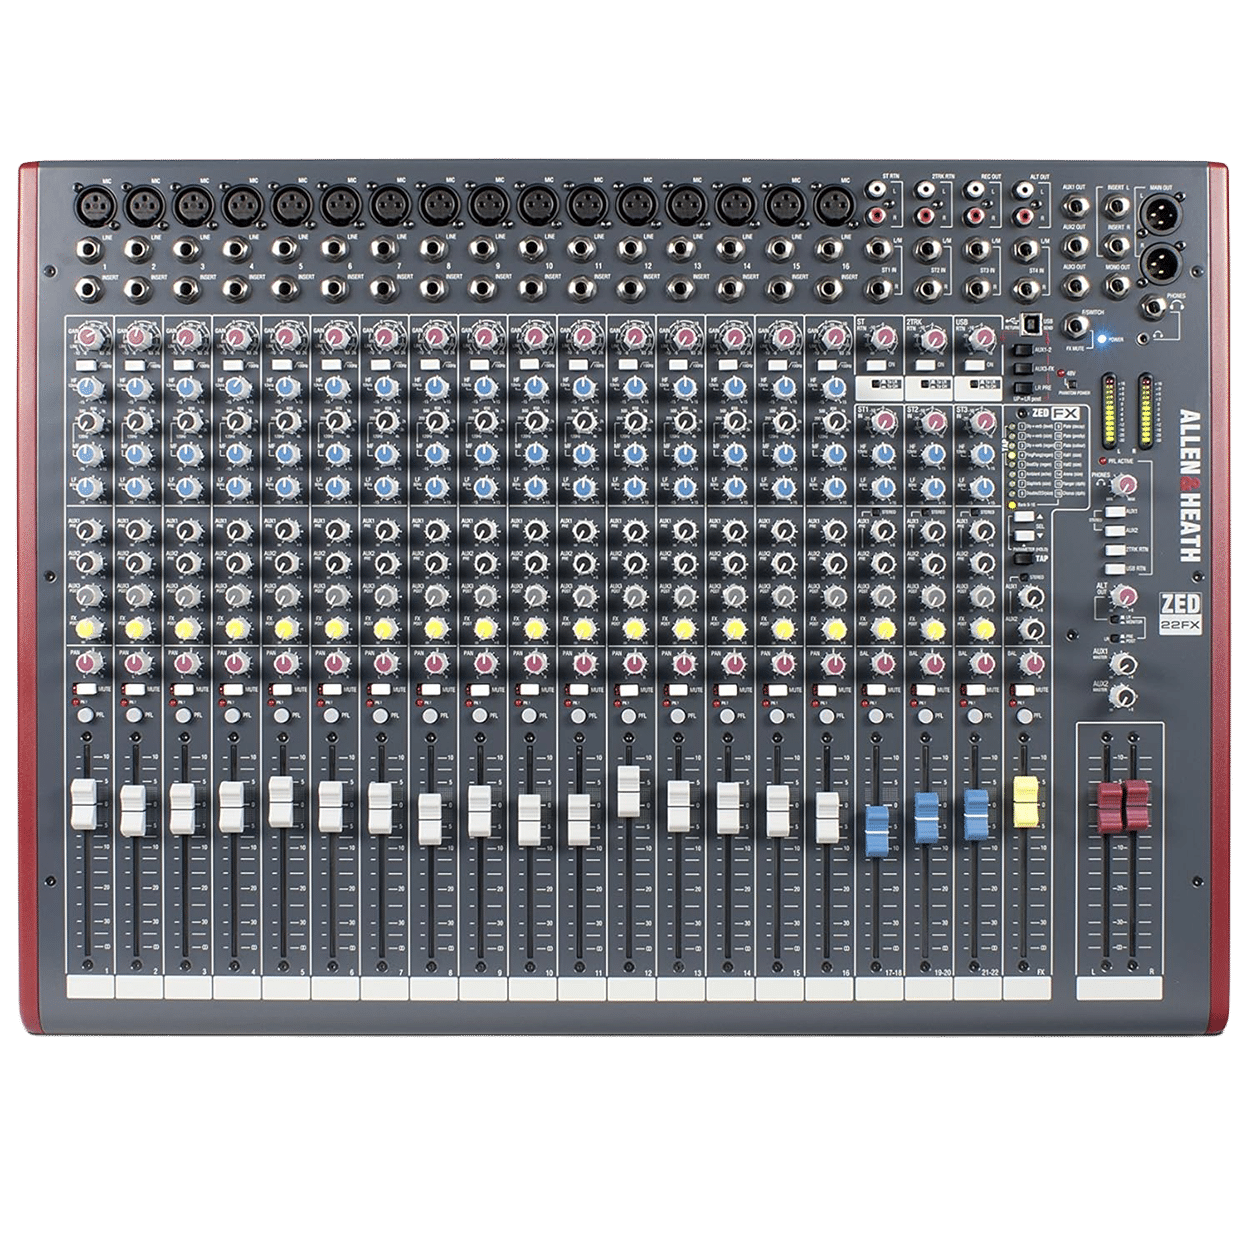Click the MONO OUT jack socket

(x=1118, y=286)
